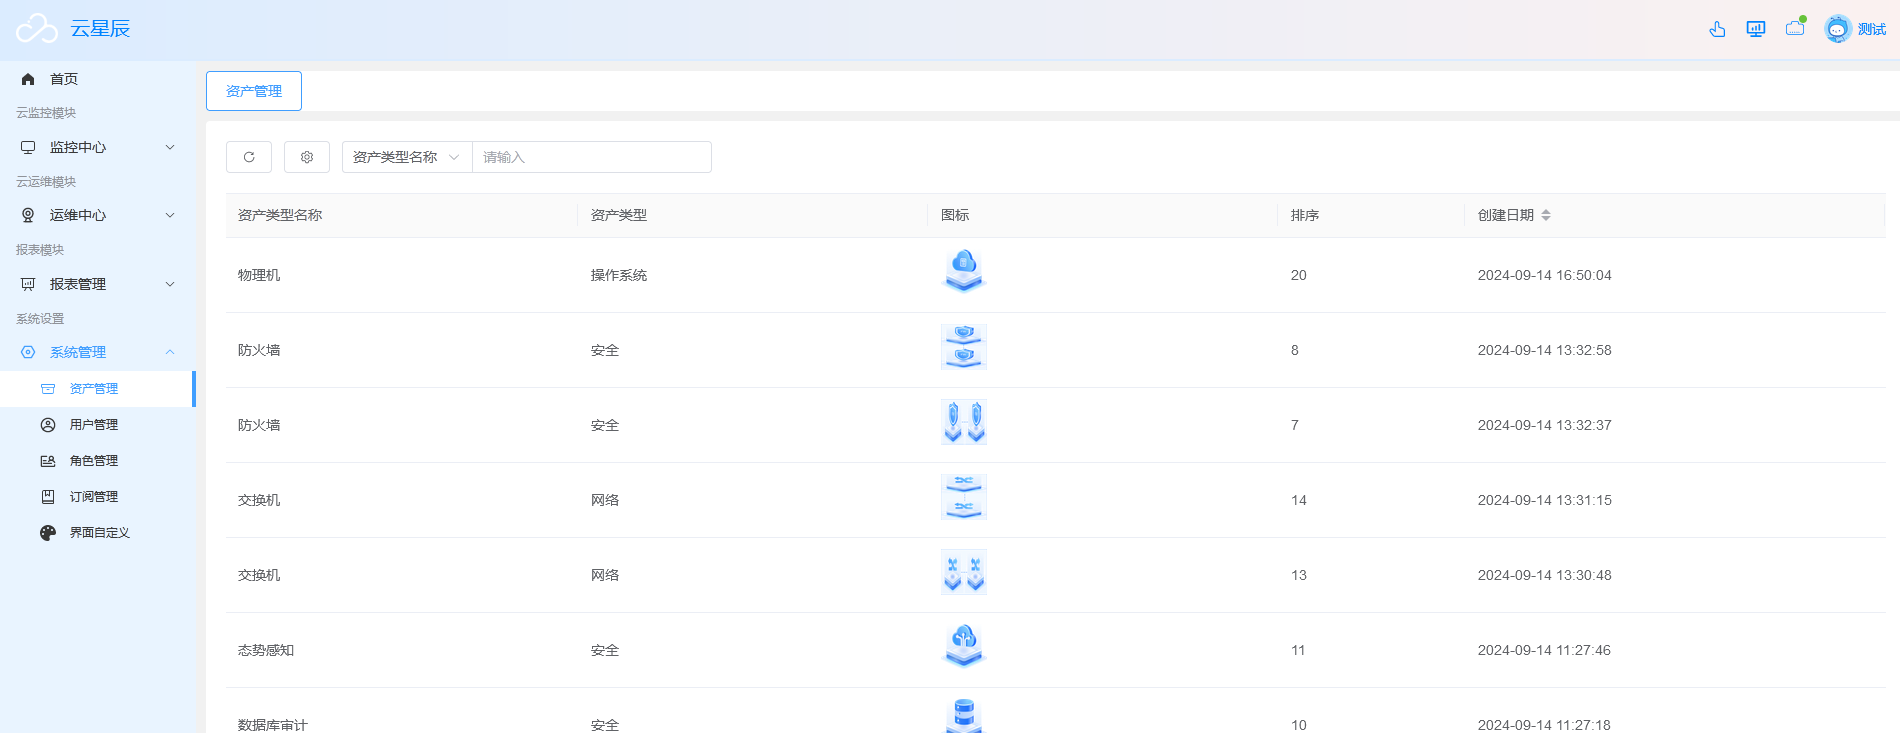Click the 排序 column header
The image size is (1900, 733).
tap(1305, 215)
